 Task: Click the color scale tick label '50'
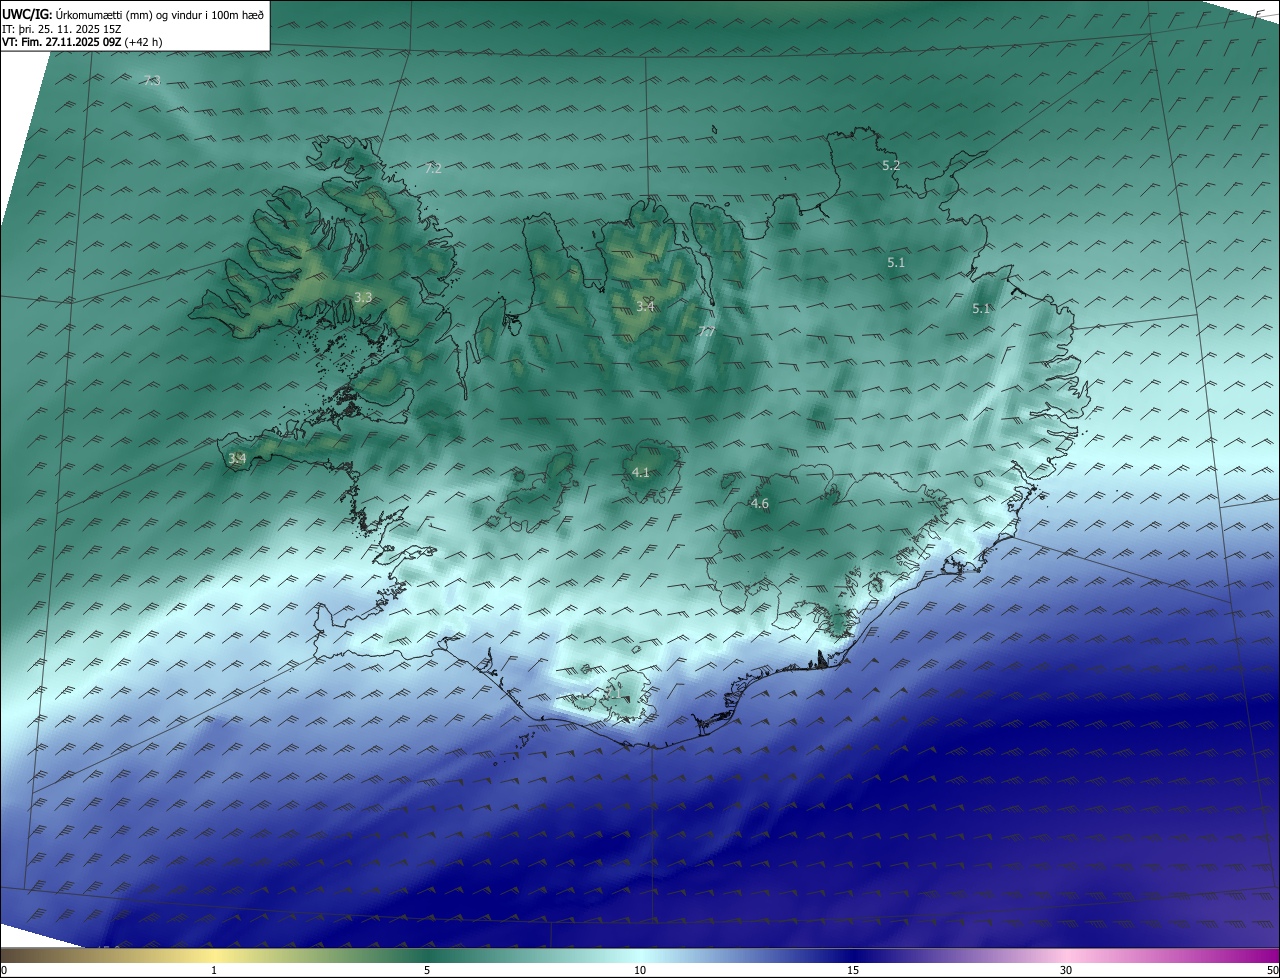click(x=1272, y=970)
